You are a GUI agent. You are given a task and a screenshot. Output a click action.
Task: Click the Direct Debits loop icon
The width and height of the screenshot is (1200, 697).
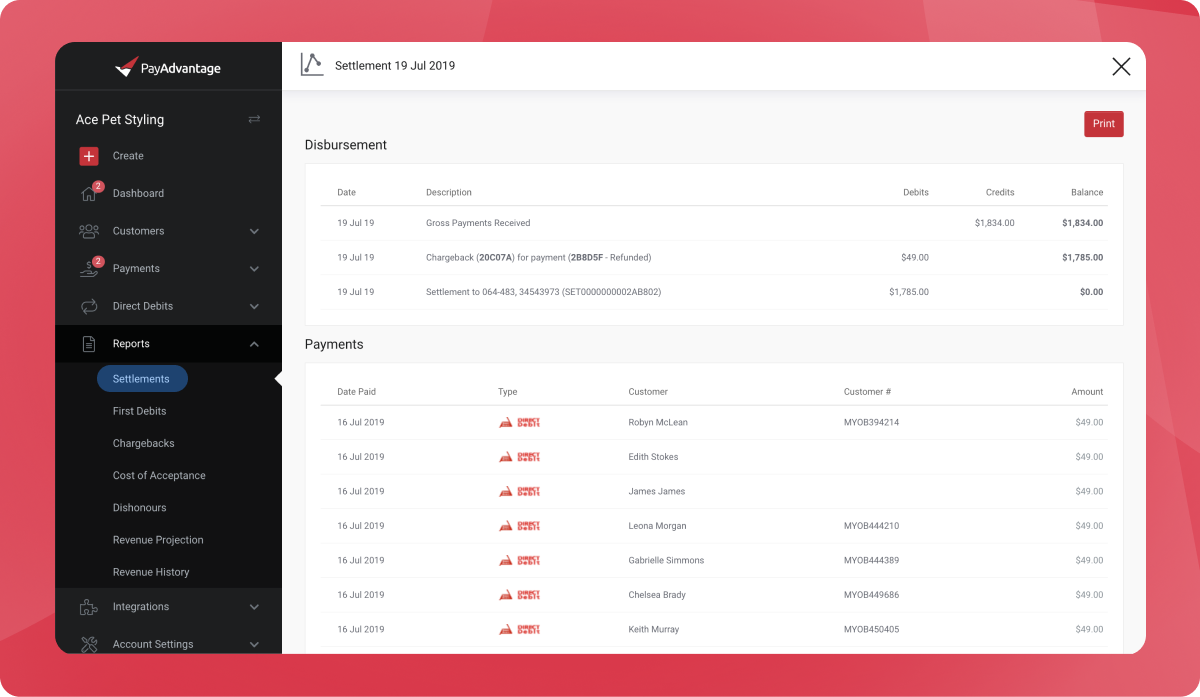point(89,306)
